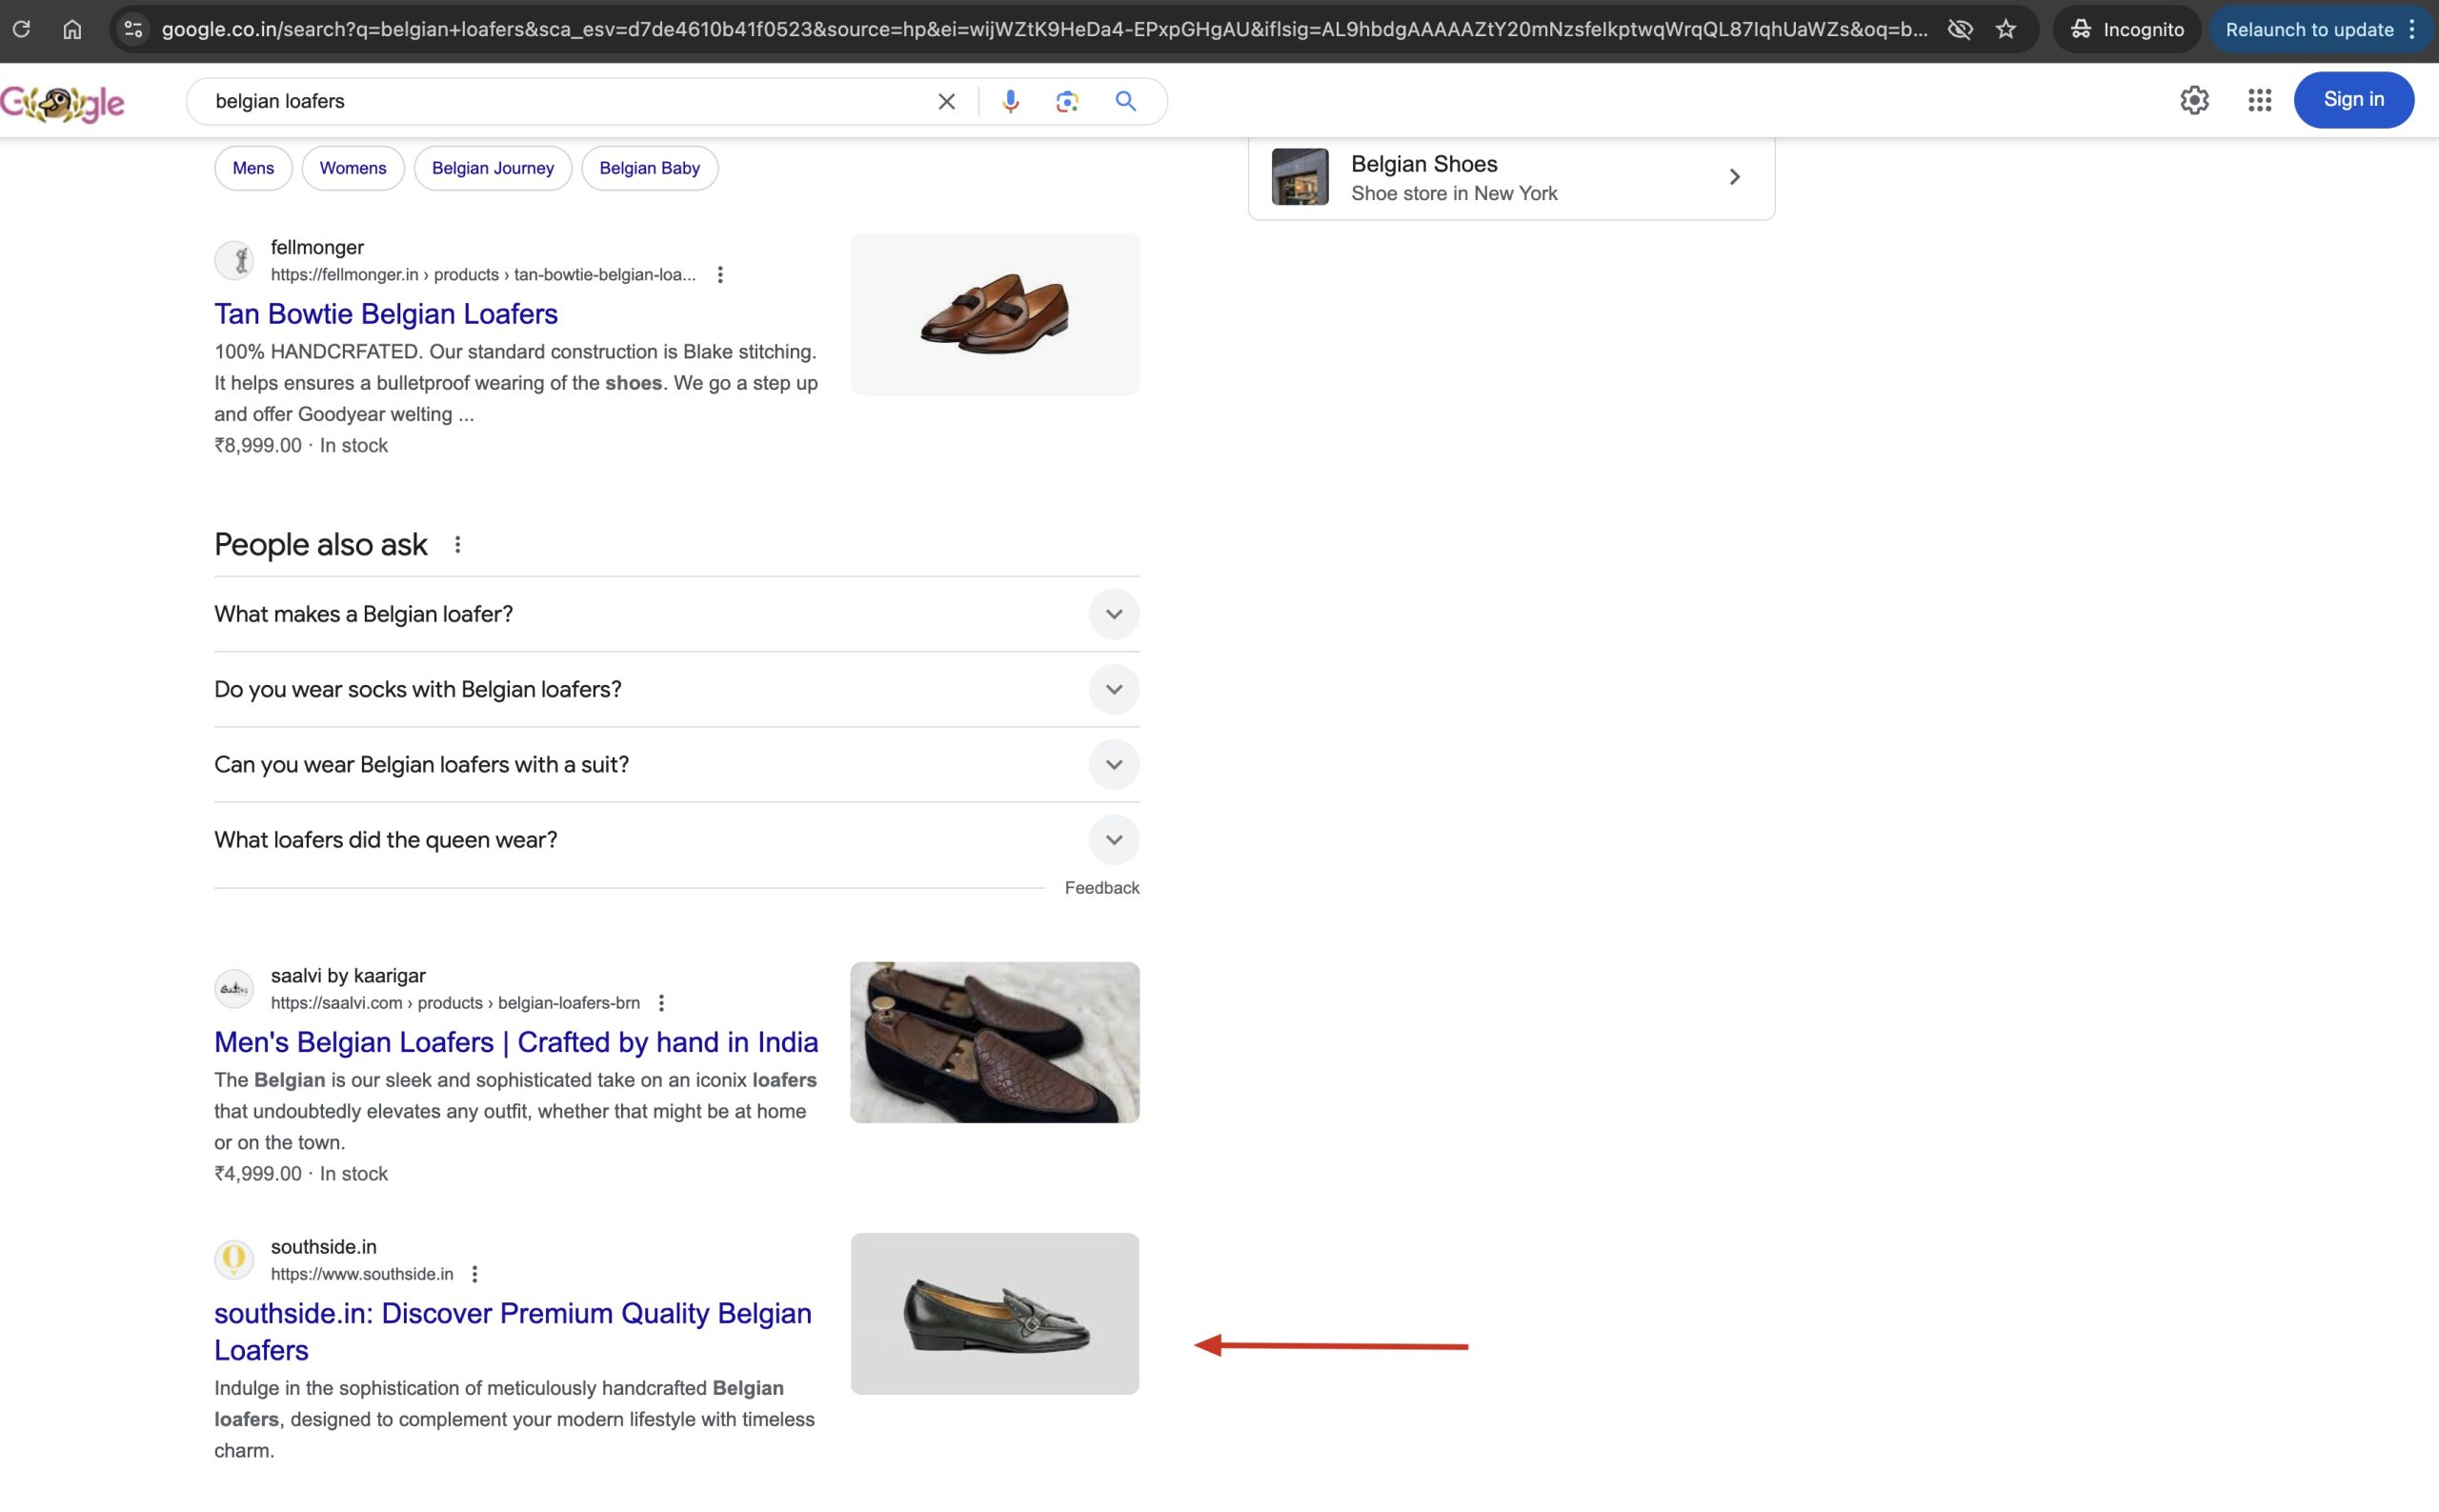Open 'Tan Bowtie Belgian Loafers' result

click(385, 313)
